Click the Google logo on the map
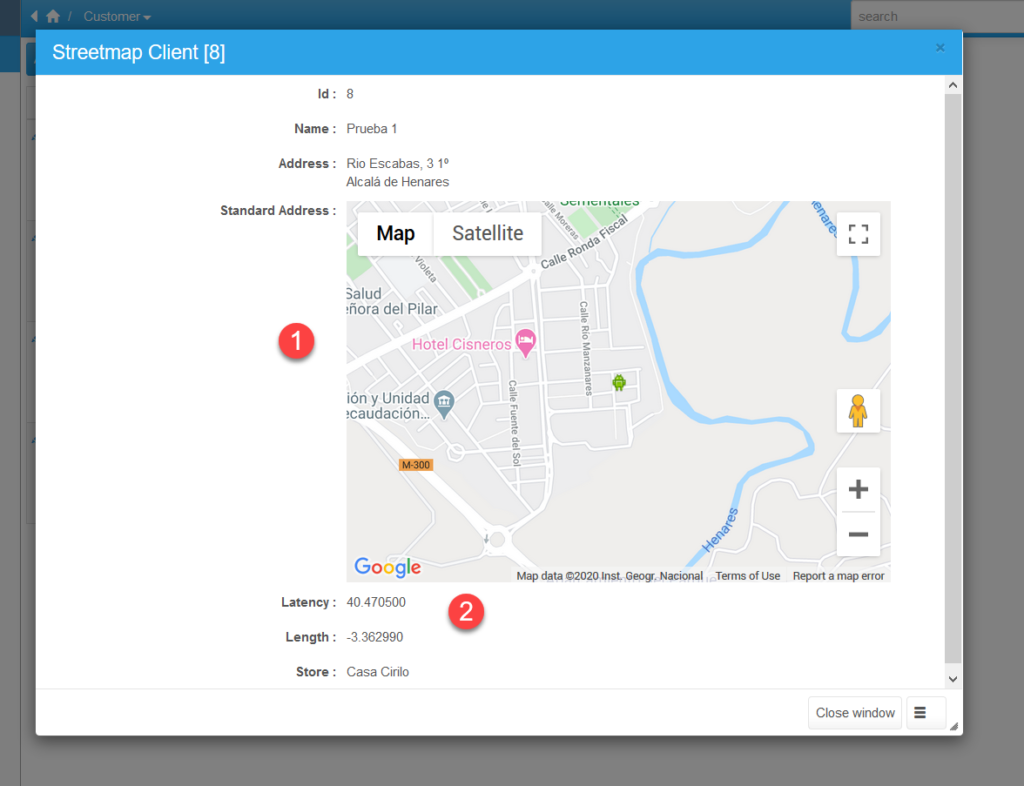Screen dimensions: 1024x786 (386, 567)
